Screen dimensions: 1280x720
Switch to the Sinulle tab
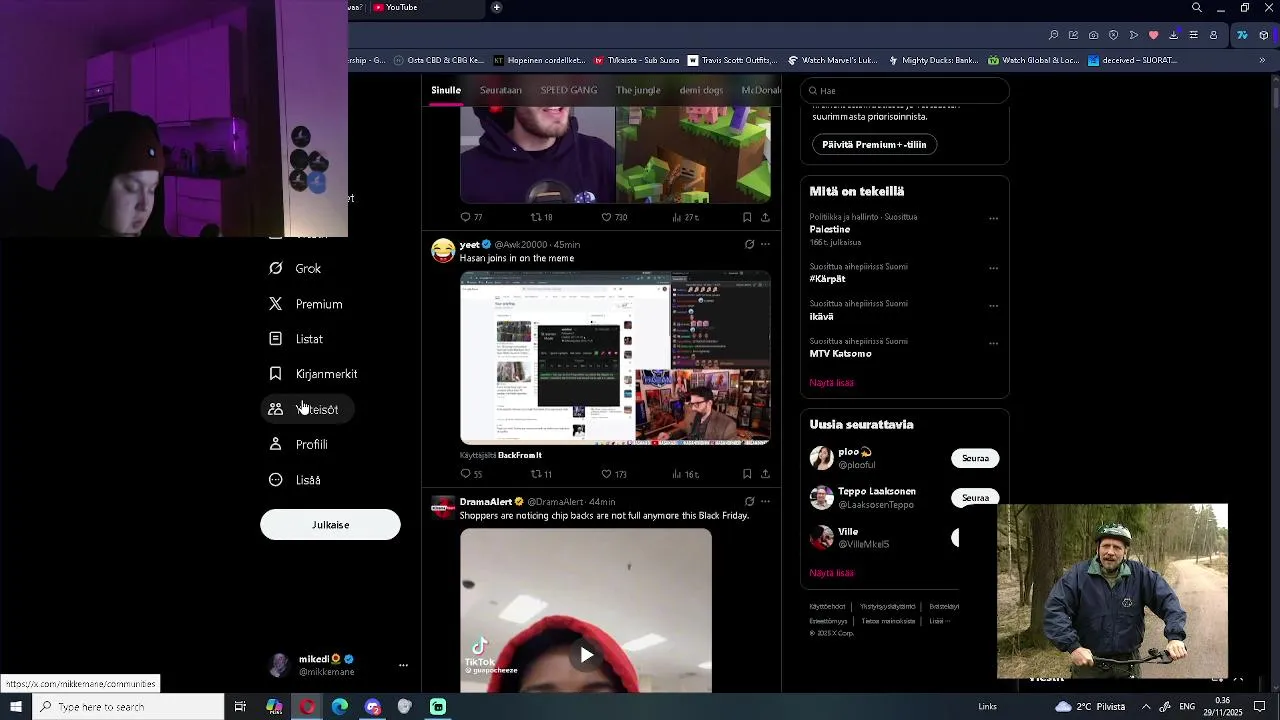446,90
